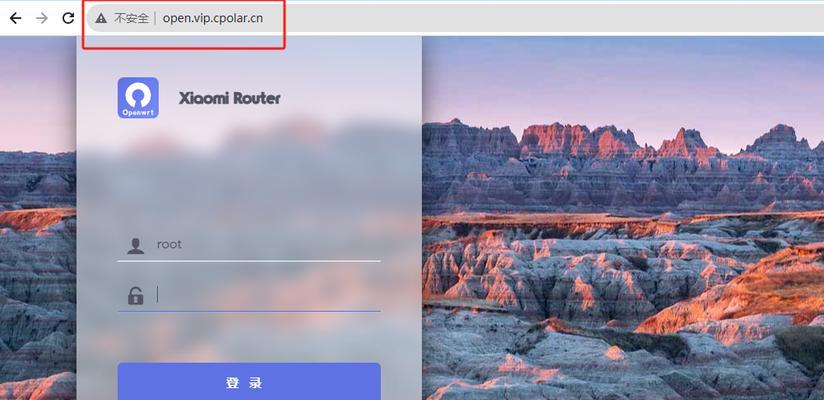Click the 不安全 site security label
The height and width of the screenshot is (400, 824).
click(x=131, y=19)
